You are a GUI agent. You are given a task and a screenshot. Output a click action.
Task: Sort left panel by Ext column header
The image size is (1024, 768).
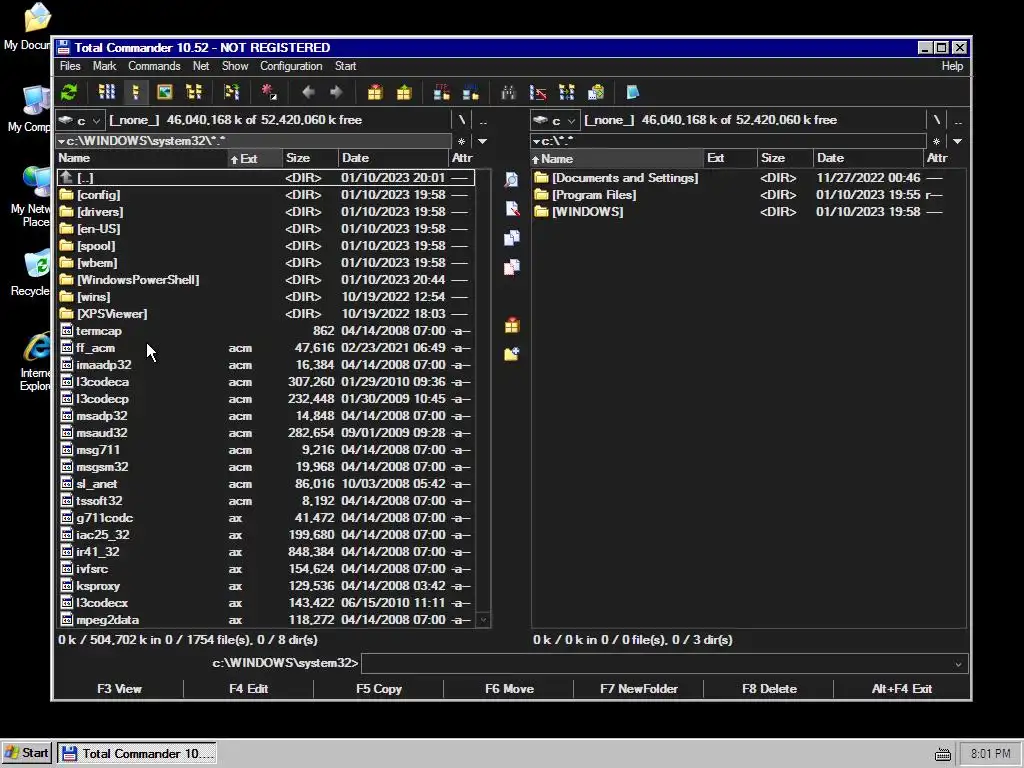pos(254,159)
